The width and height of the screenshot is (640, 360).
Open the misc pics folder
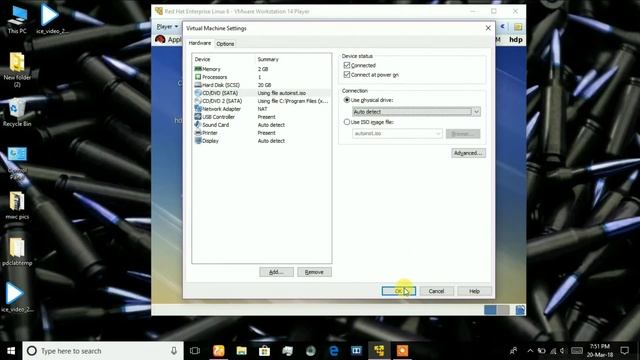17,206
